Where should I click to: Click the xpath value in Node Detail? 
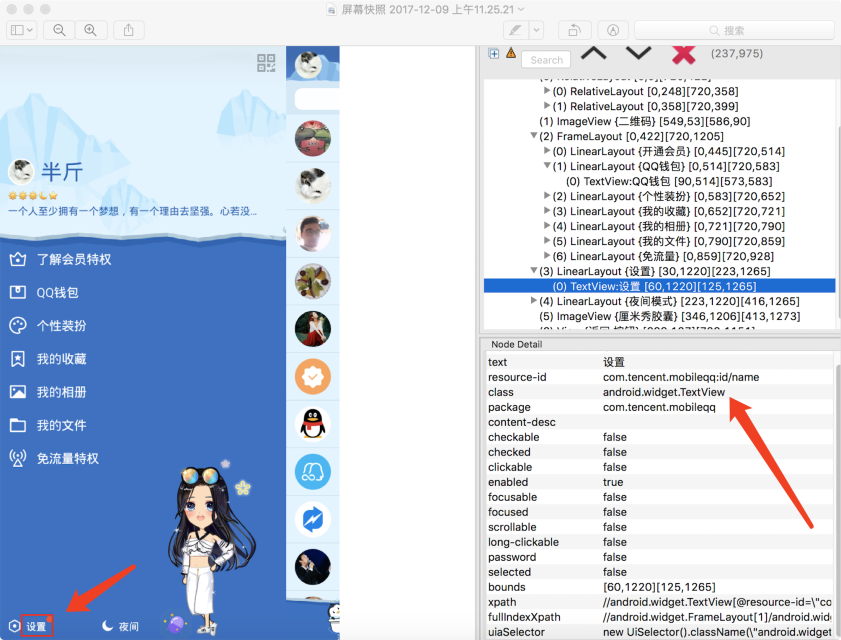pyautogui.click(x=717, y=602)
